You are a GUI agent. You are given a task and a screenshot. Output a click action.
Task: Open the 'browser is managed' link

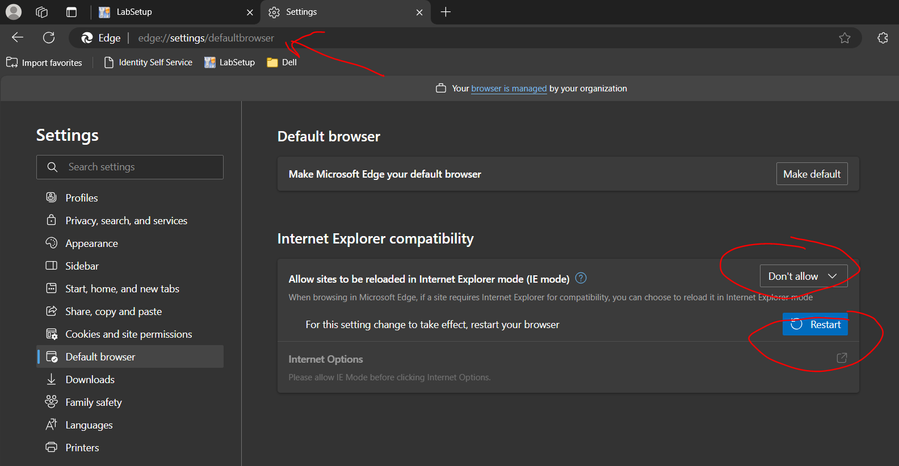click(508, 88)
